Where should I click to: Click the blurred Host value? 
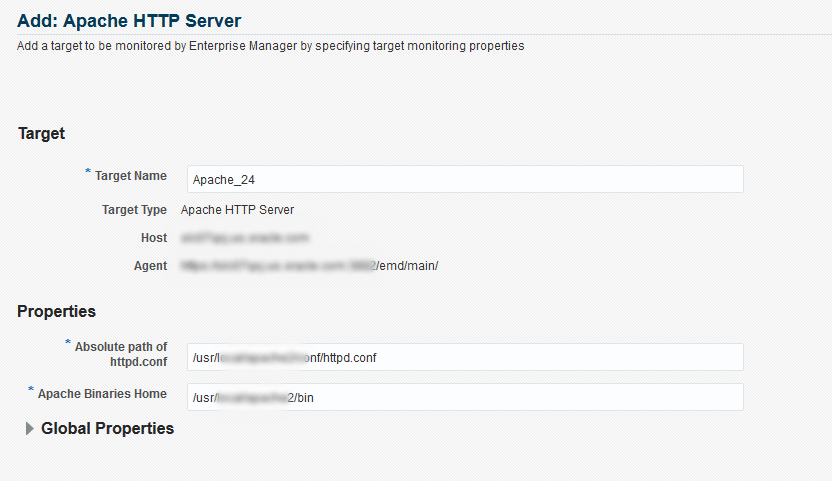click(x=245, y=238)
